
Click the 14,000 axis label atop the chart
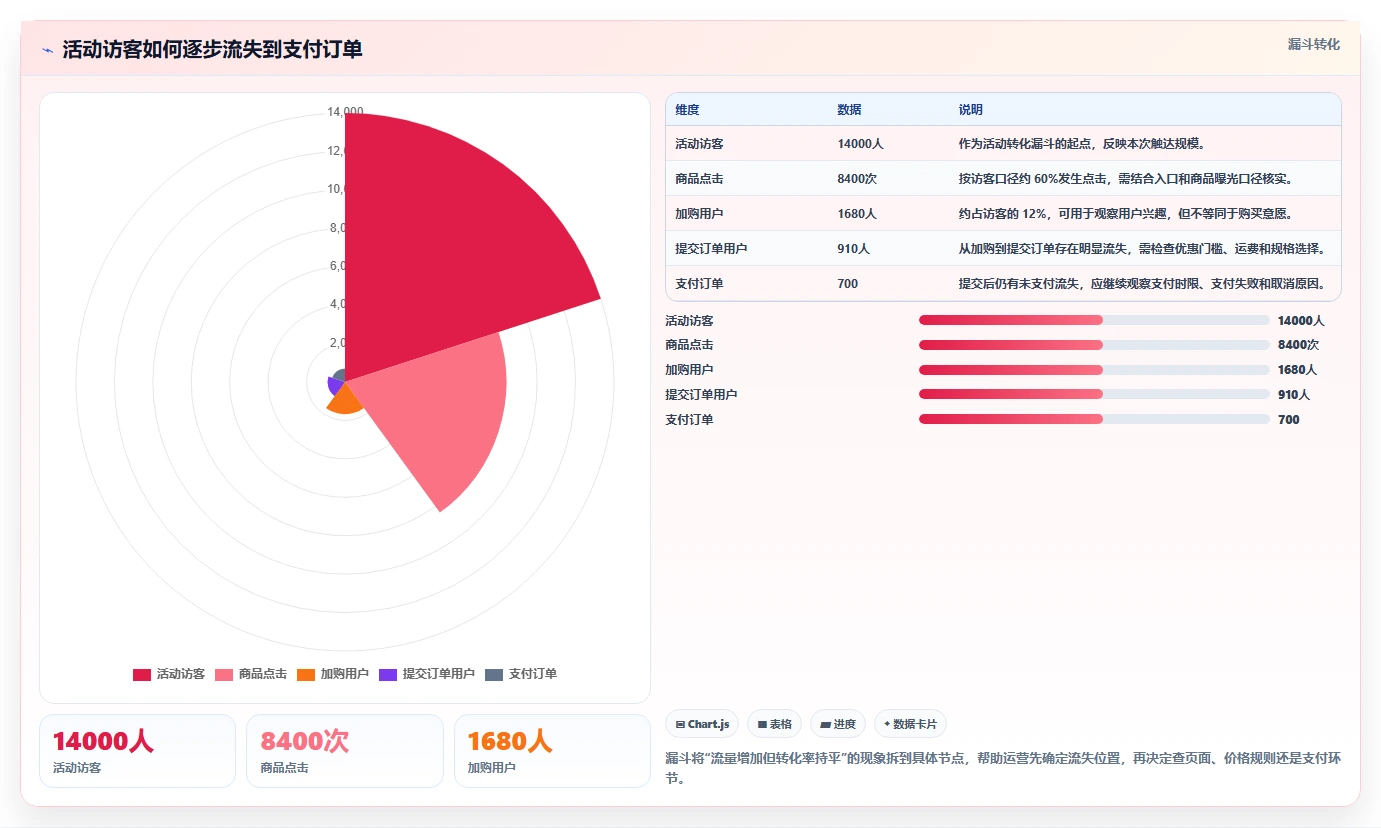point(346,112)
